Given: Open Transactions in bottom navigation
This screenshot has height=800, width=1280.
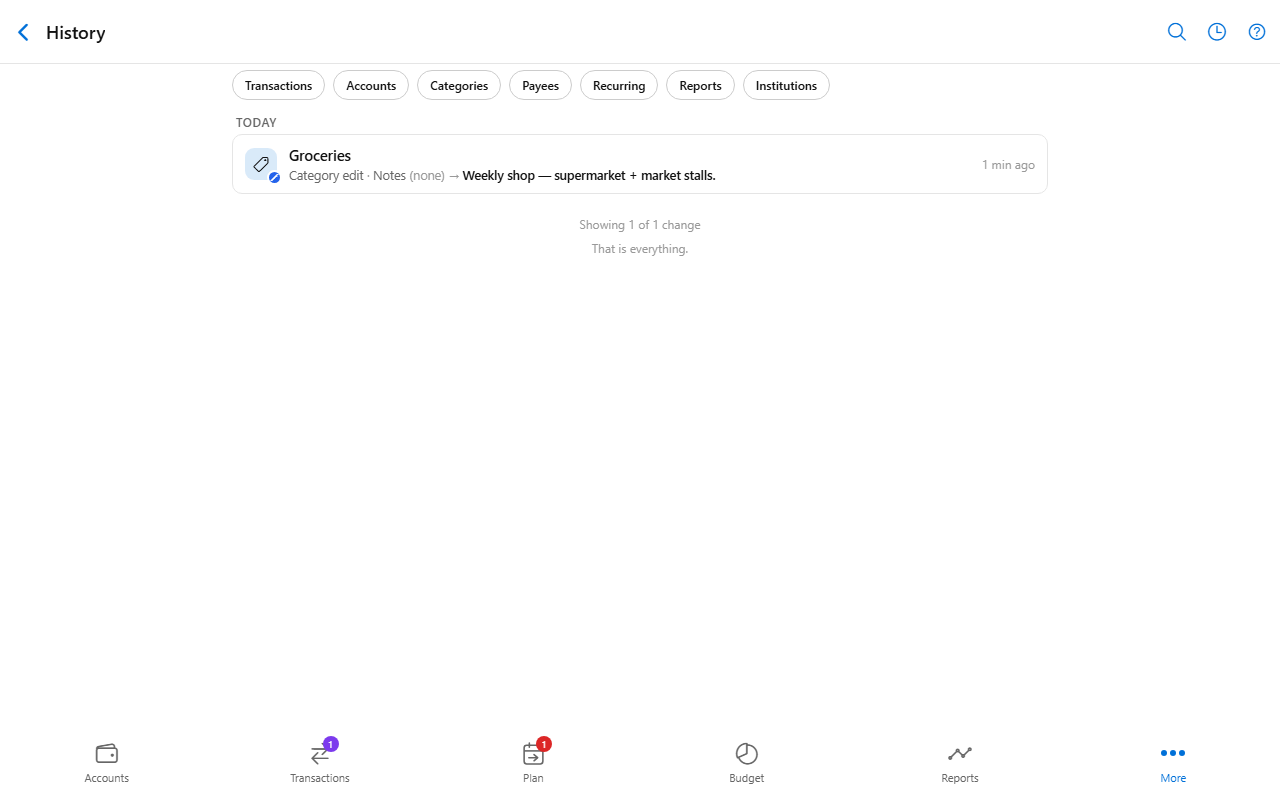Looking at the screenshot, I should pyautogui.click(x=320, y=763).
